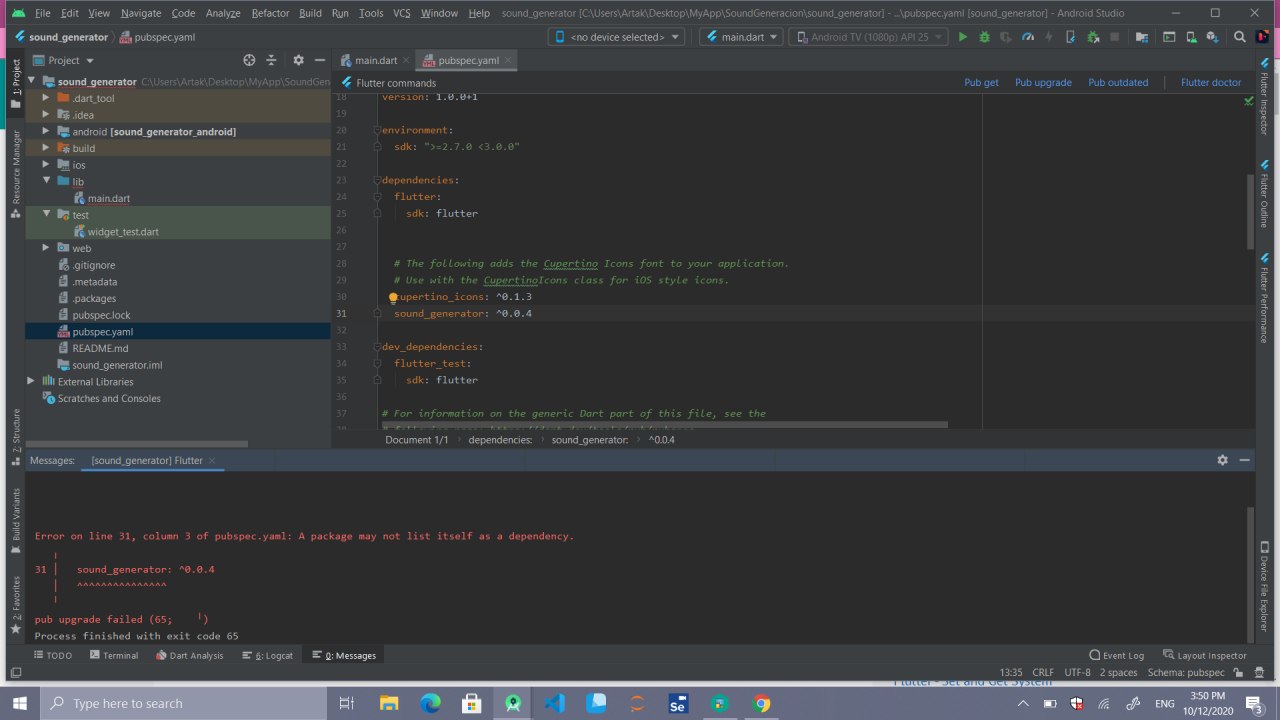Open the main.dart run configuration dropdown
The image size is (1280, 720).
[740, 37]
